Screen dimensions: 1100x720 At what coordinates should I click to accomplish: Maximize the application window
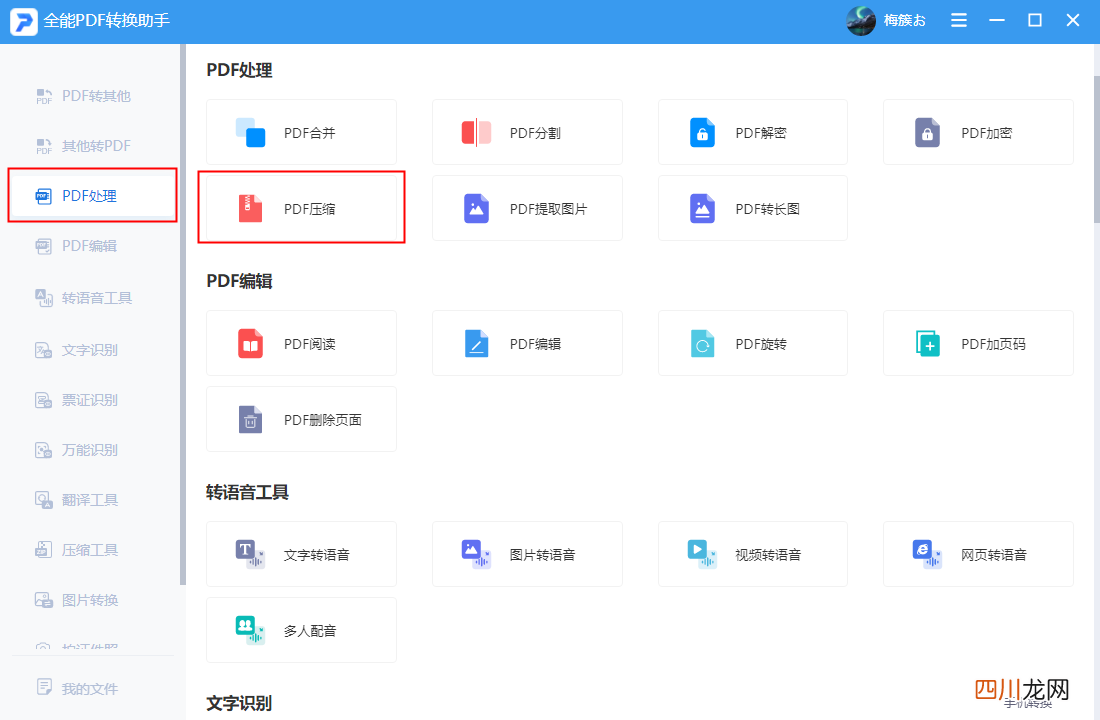pyautogui.click(x=1035, y=20)
